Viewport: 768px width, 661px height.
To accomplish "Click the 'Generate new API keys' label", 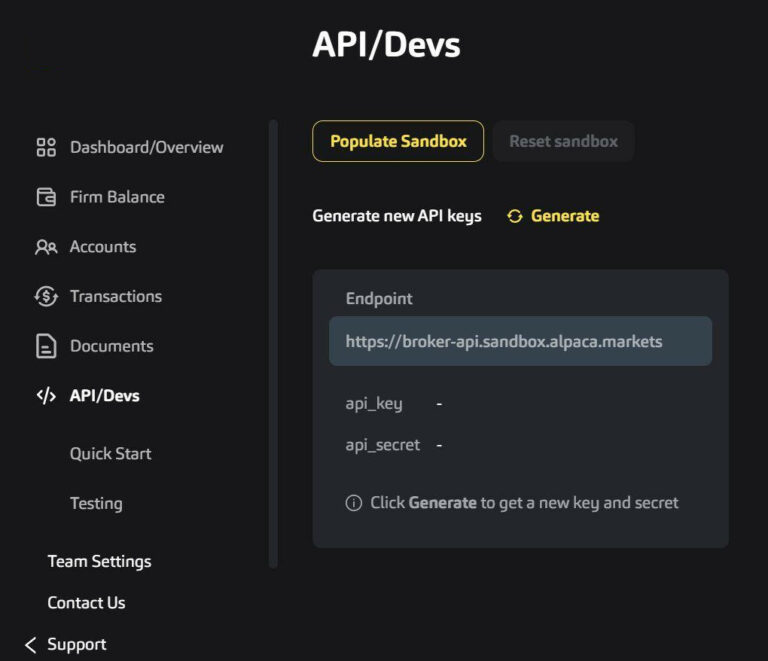I will (397, 216).
